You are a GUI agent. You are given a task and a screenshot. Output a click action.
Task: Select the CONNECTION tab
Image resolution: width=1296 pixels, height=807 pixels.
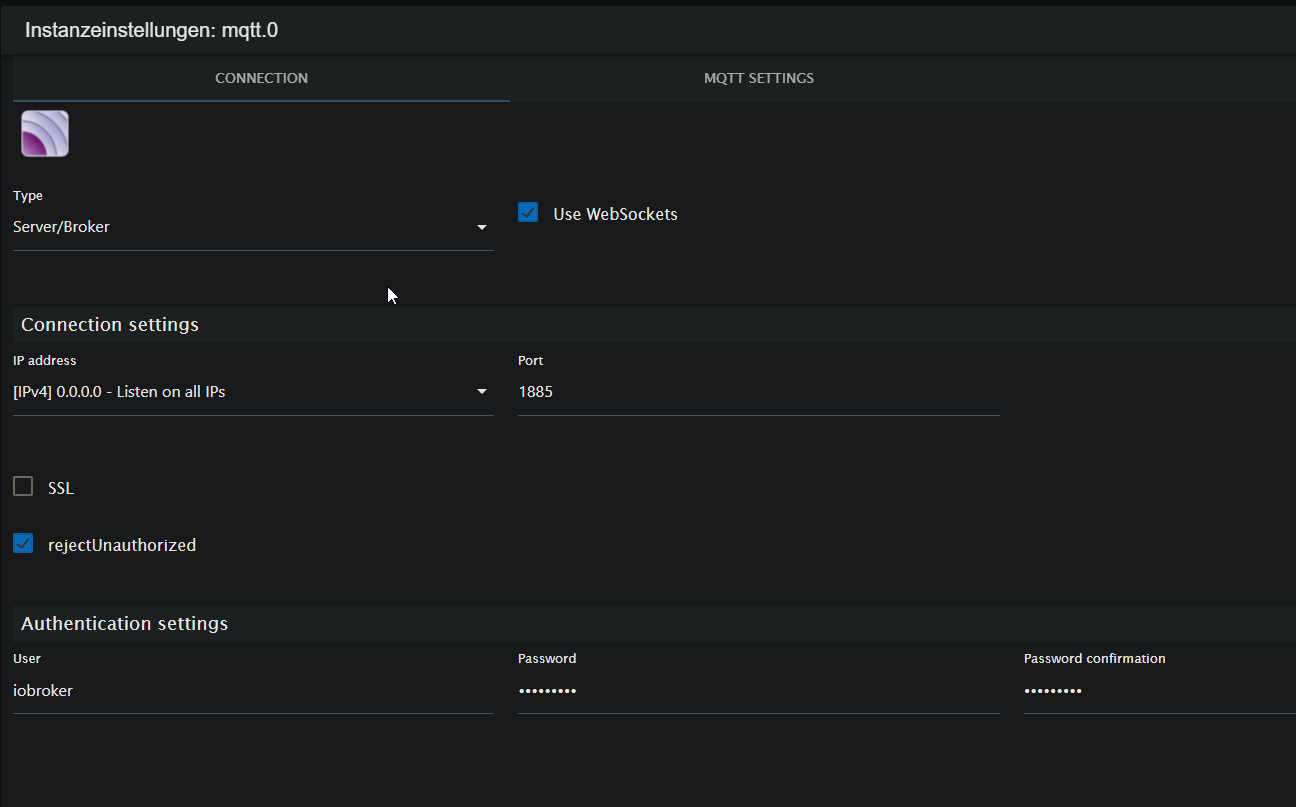(x=261, y=78)
